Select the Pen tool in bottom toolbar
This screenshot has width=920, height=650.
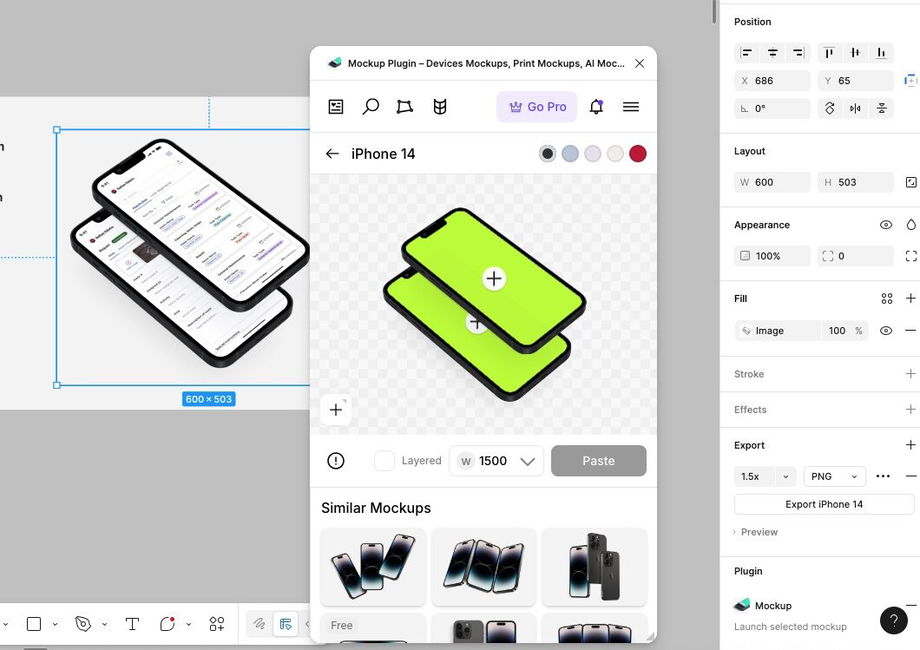[83, 624]
